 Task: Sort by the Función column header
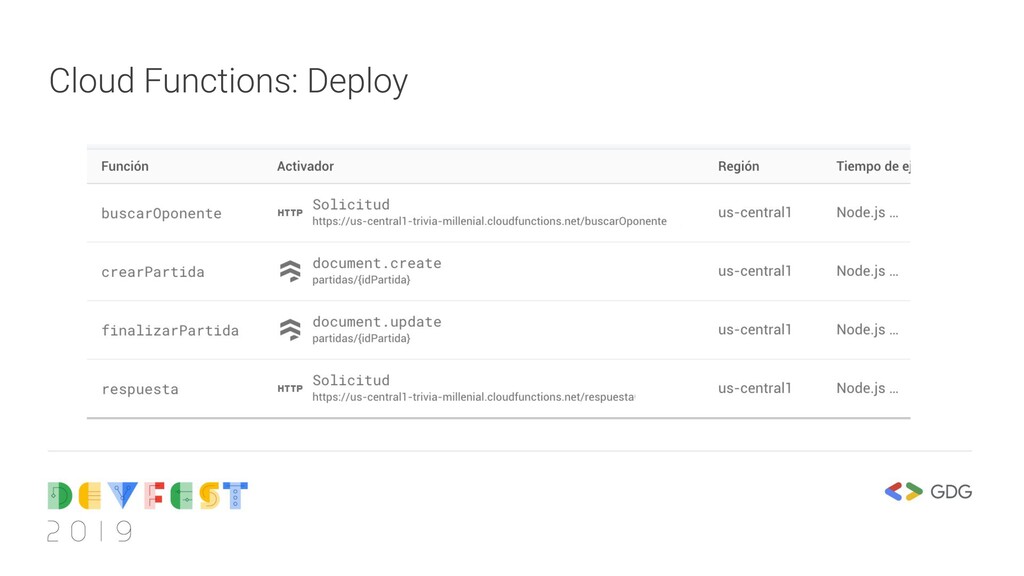[x=125, y=166]
